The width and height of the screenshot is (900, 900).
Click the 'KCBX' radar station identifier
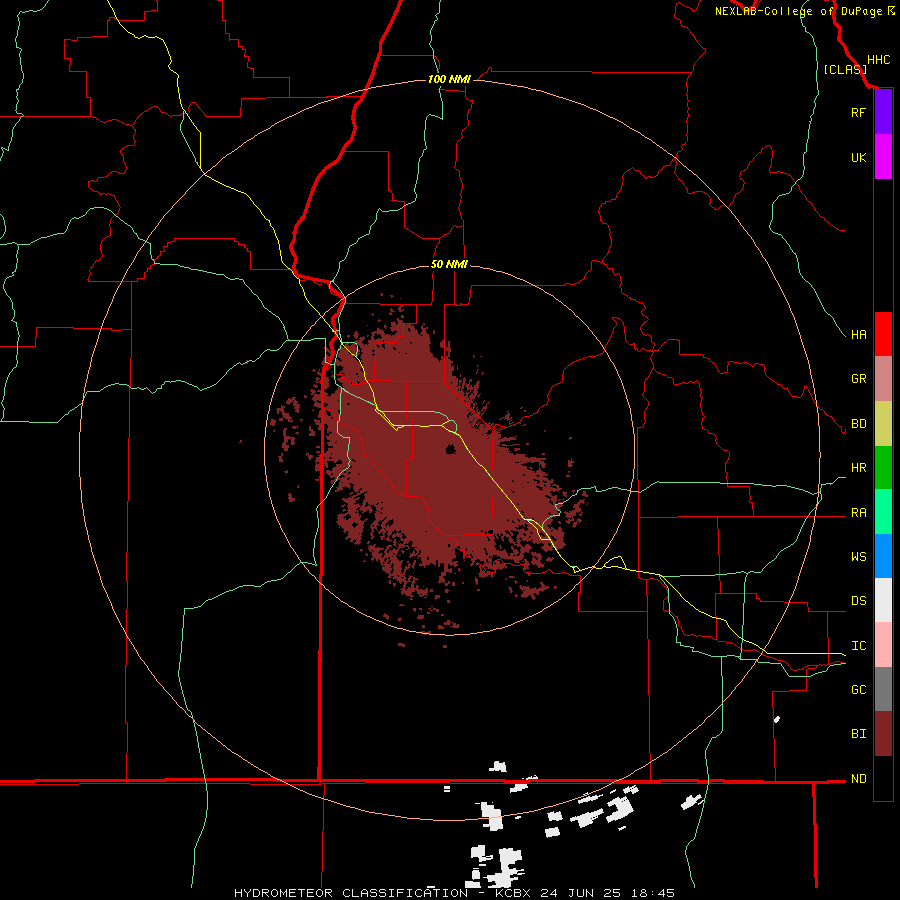tap(513, 893)
